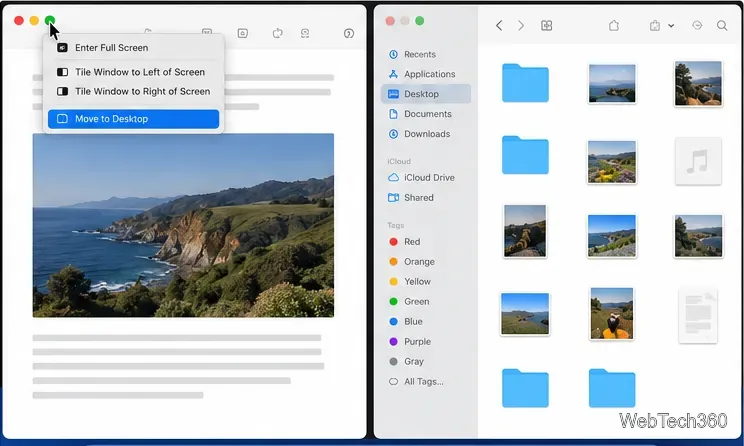
Task: Select the lake island photo beside the first folder
Action: tap(612, 84)
